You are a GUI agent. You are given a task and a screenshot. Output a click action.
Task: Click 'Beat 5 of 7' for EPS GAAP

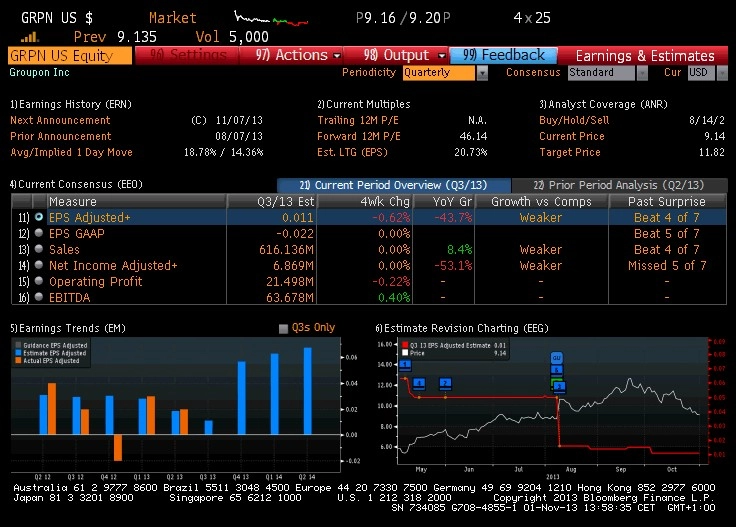click(x=667, y=233)
